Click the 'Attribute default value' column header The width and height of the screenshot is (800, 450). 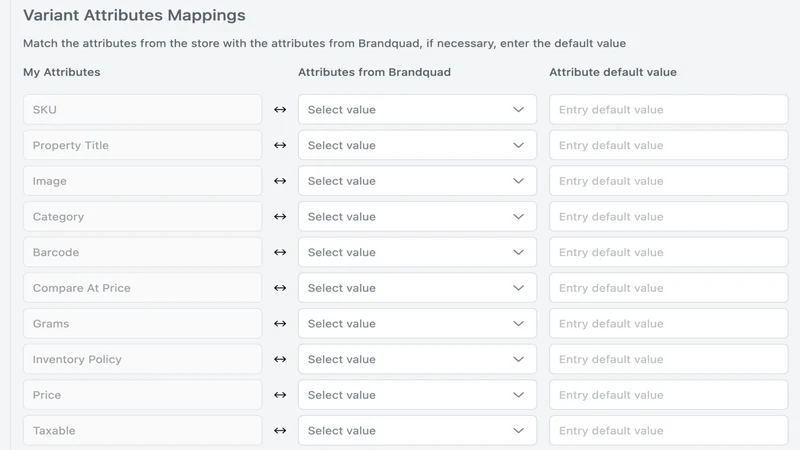point(613,72)
